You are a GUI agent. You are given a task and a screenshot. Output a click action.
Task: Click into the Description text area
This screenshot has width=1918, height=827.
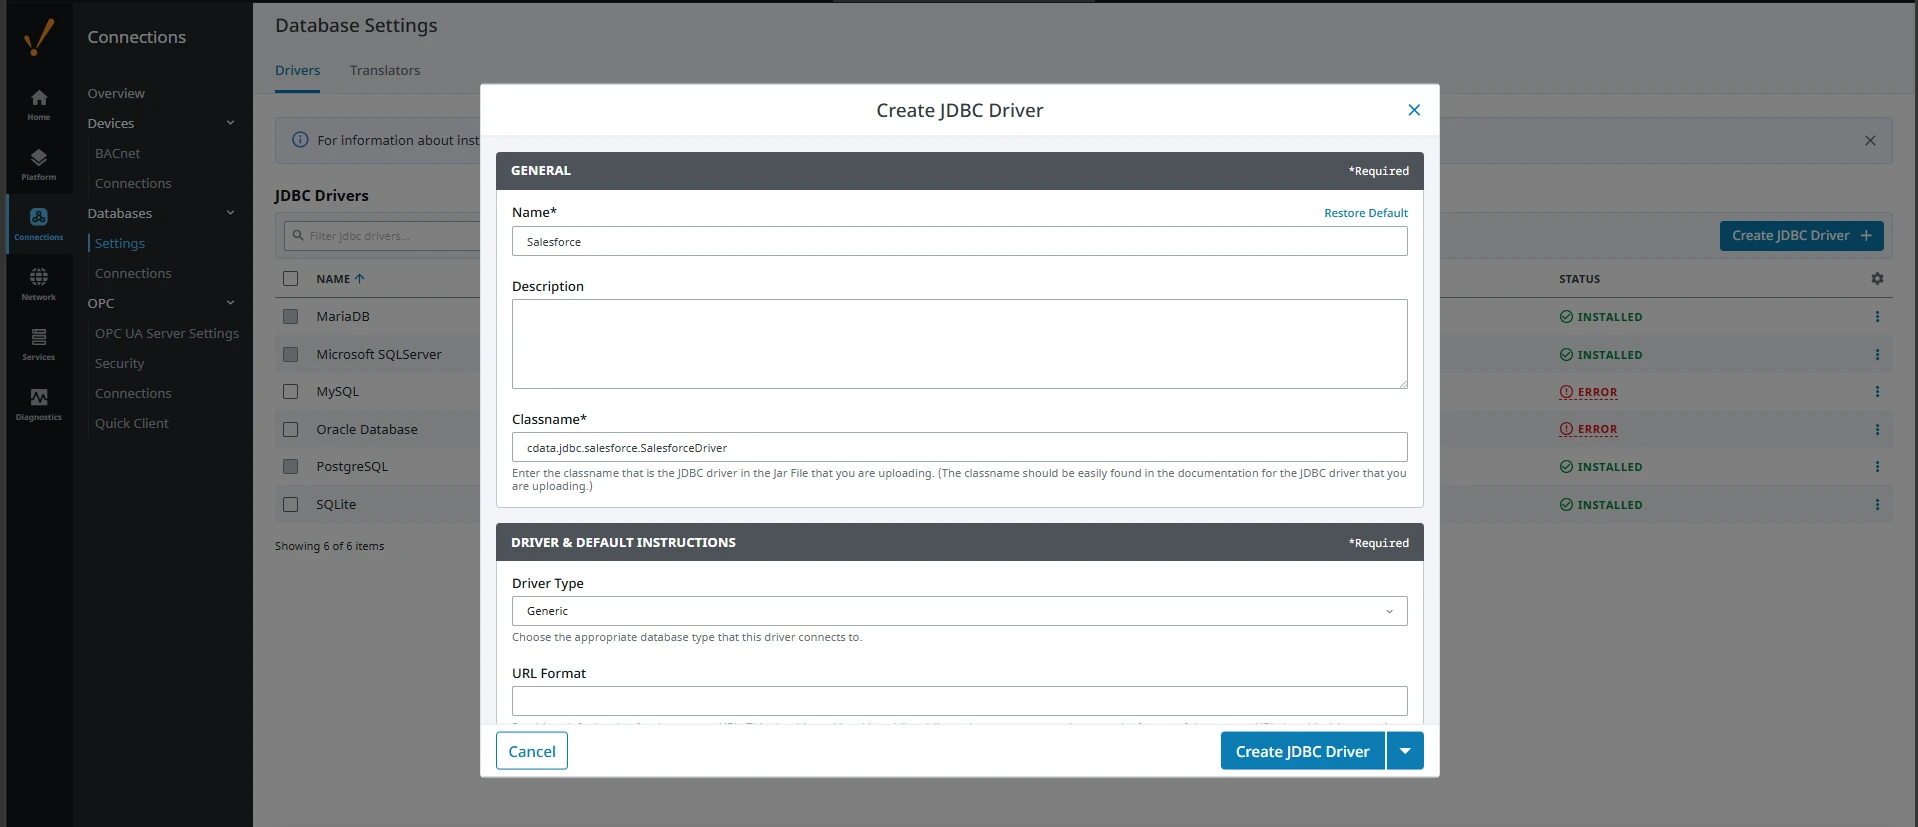959,344
